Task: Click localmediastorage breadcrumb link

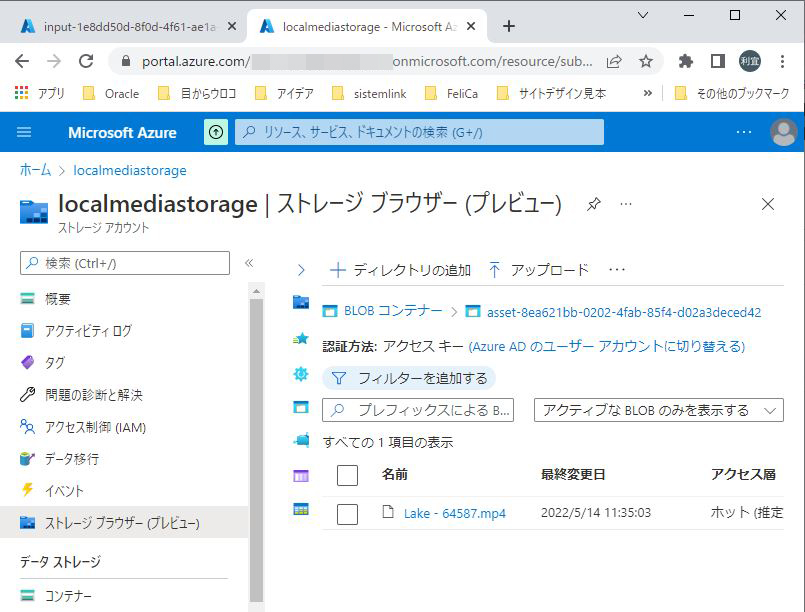Action: click(x=130, y=170)
